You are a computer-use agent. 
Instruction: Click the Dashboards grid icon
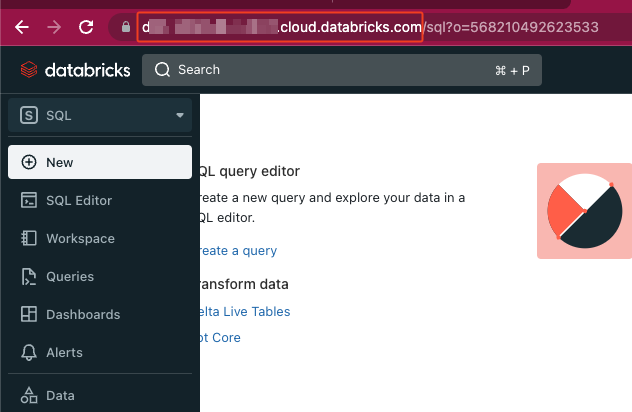click(x=28, y=314)
